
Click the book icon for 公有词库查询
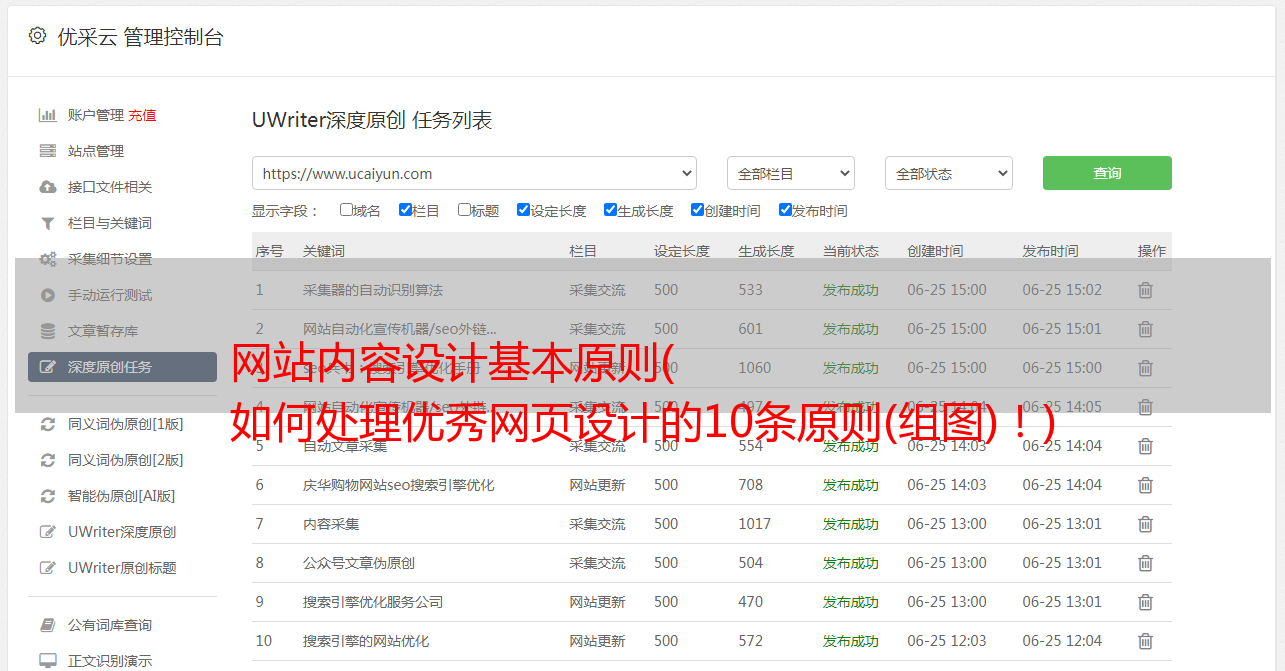click(47, 625)
